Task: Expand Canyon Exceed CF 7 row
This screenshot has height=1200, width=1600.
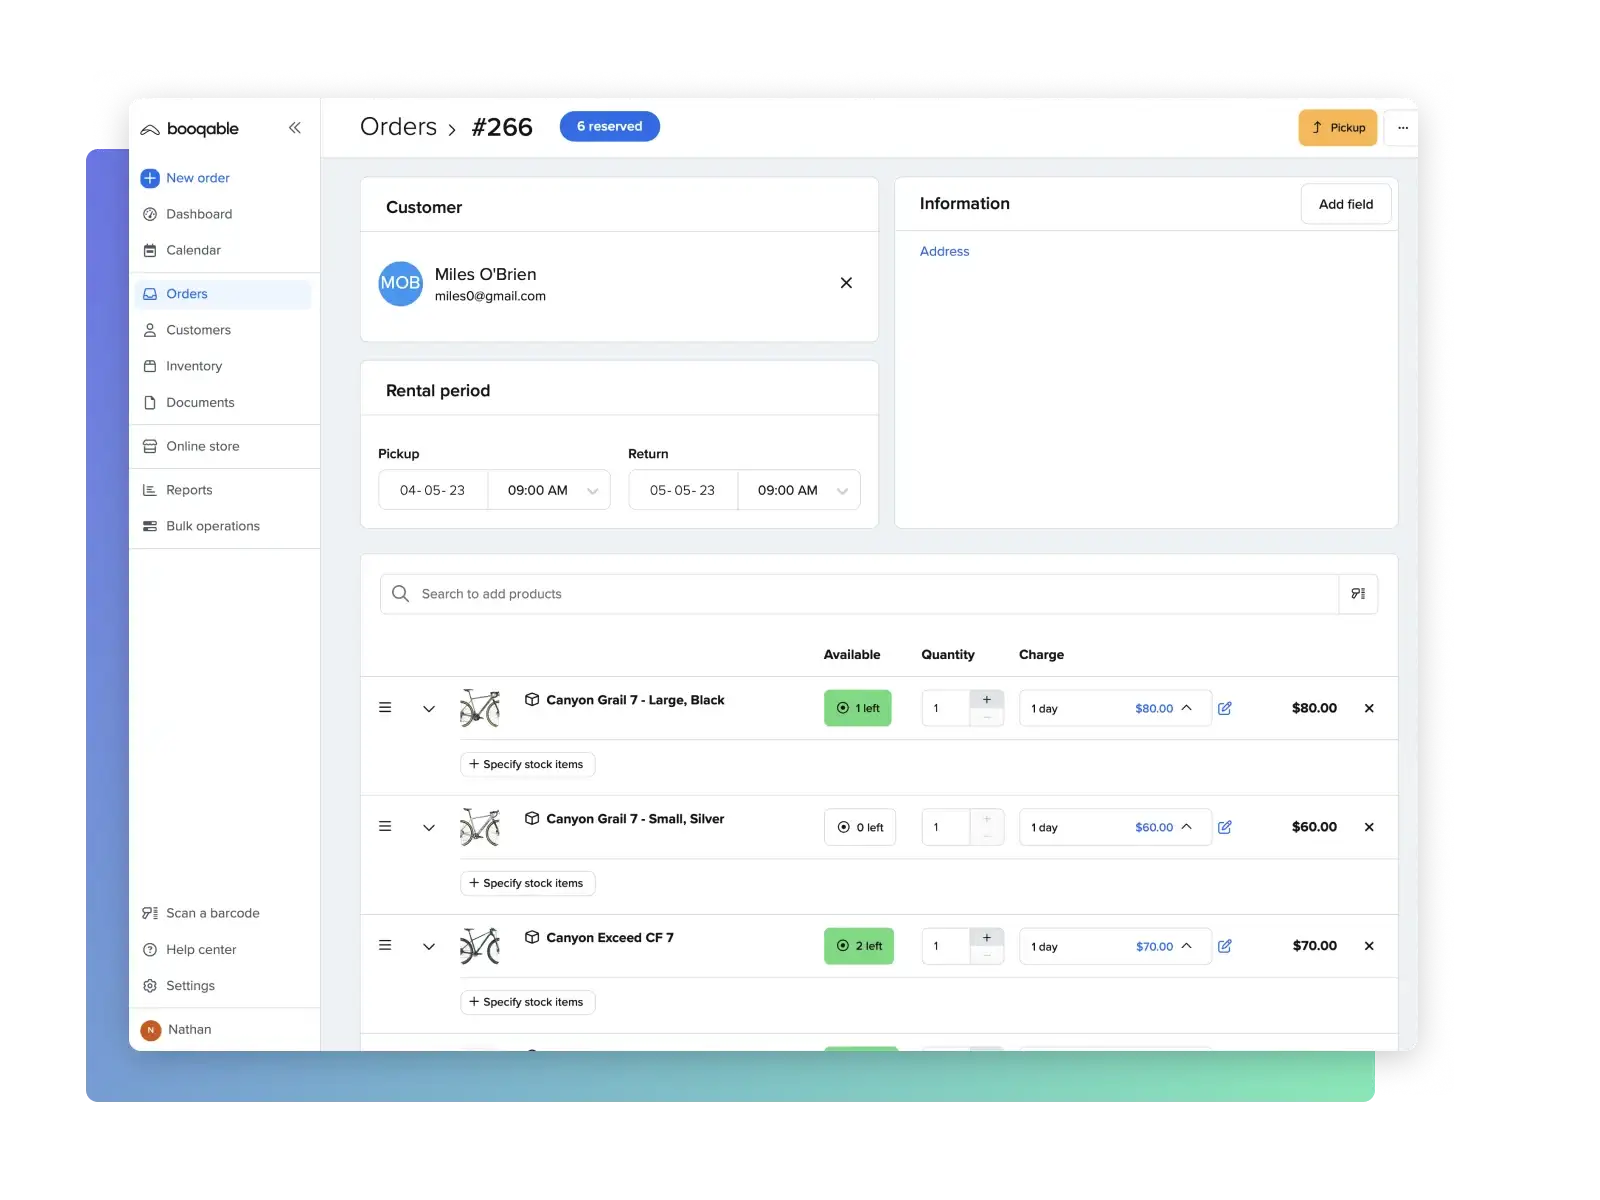Action: click(429, 947)
